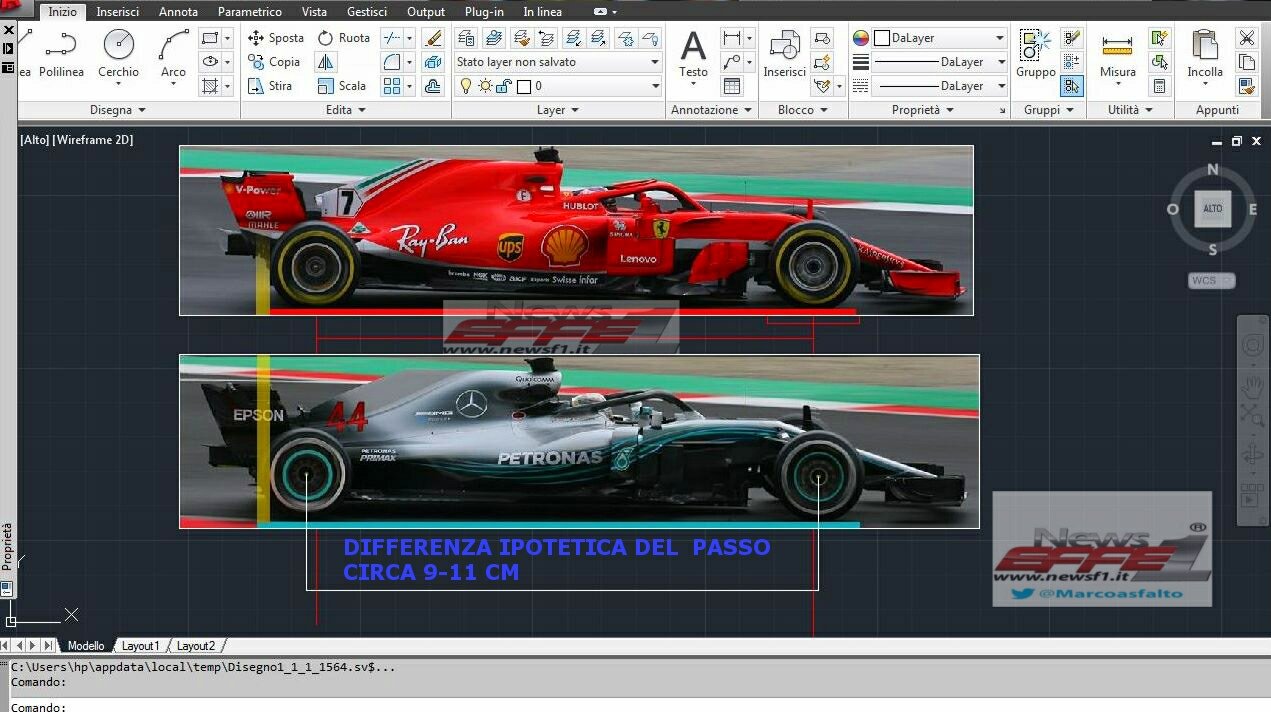Click the ALTO face on ViewCube
The image size is (1271, 712).
click(1212, 209)
